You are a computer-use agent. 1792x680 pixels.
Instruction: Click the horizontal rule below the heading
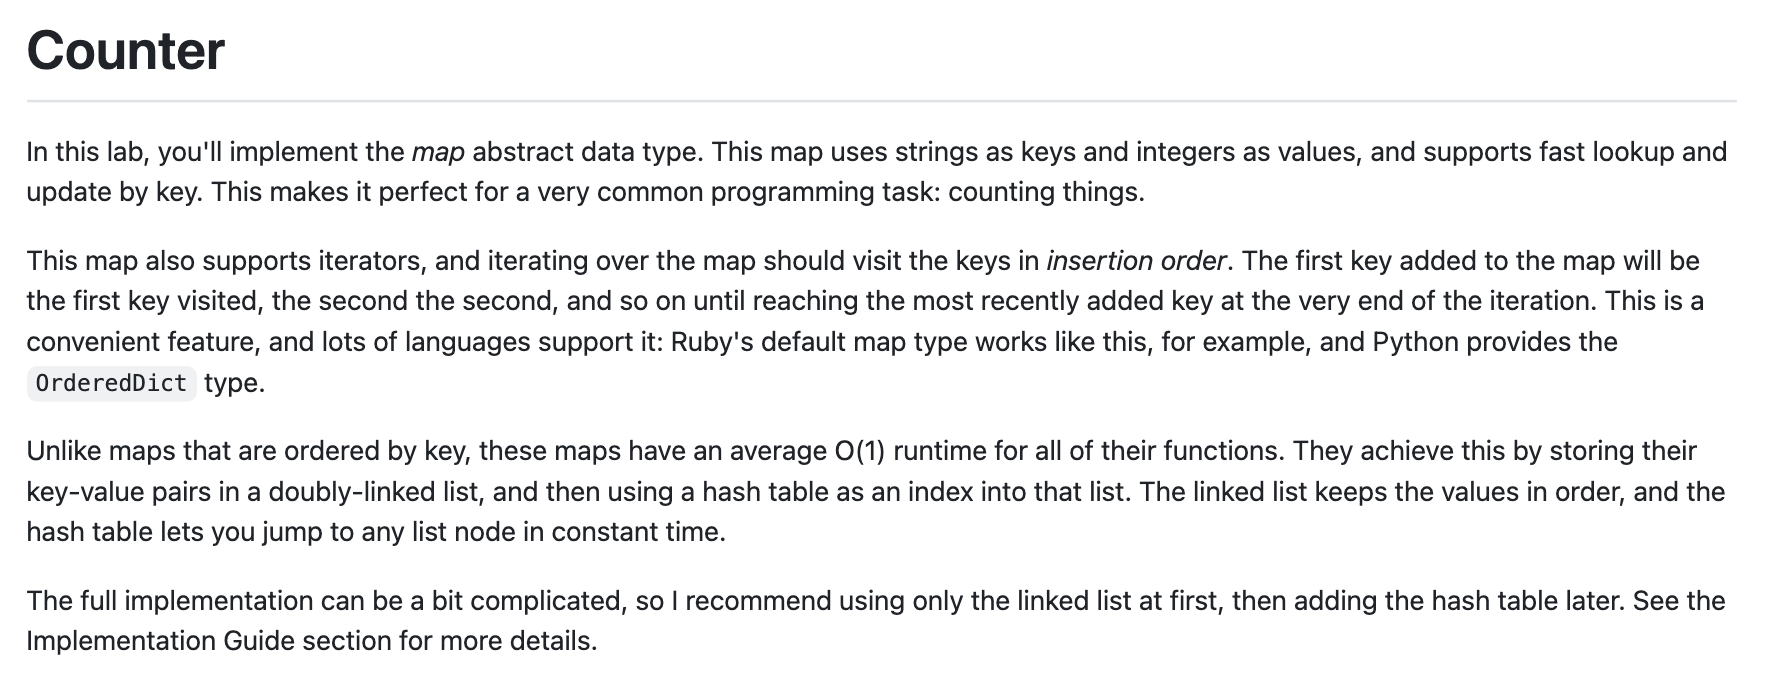880,101
